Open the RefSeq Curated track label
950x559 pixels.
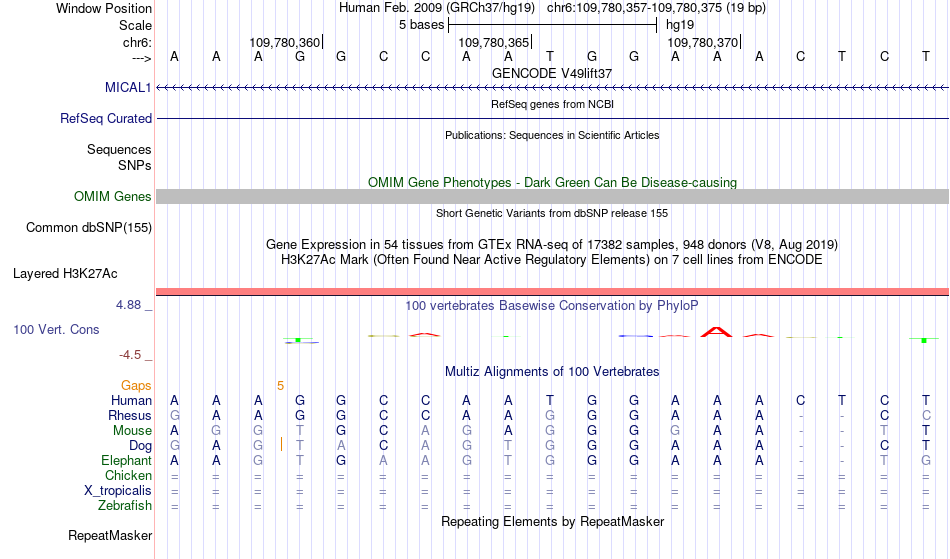(105, 118)
